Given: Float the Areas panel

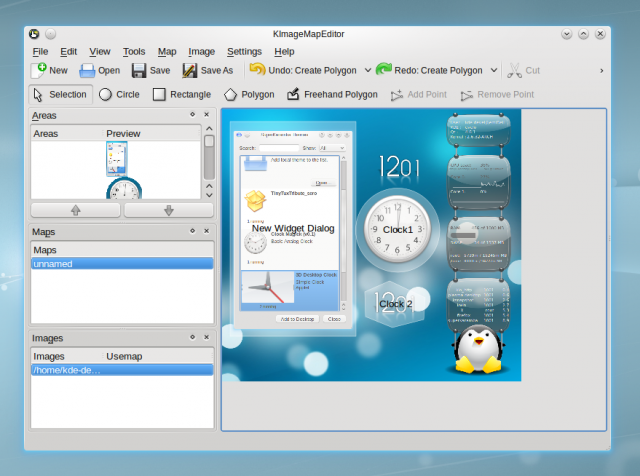Looking at the screenshot, I should 192,115.
